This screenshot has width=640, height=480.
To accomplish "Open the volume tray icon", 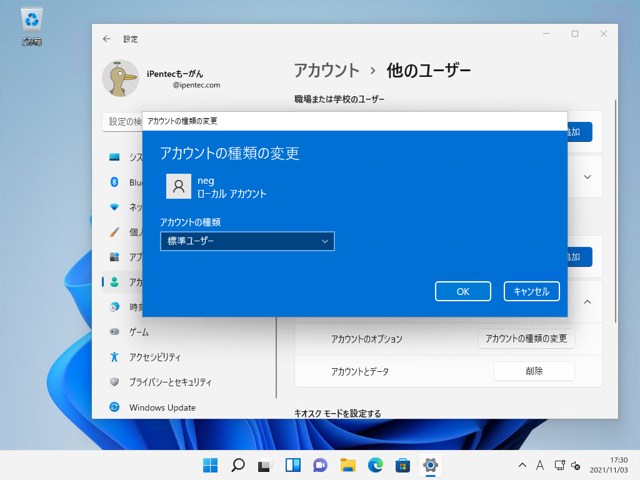I will click(576, 465).
